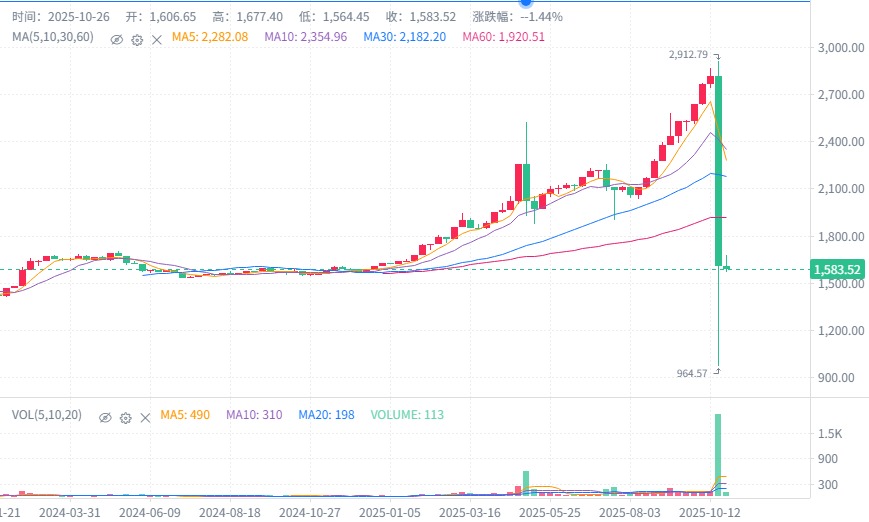Open settings gear for MA(5,10,30,60) indicator

[x=137, y=39]
